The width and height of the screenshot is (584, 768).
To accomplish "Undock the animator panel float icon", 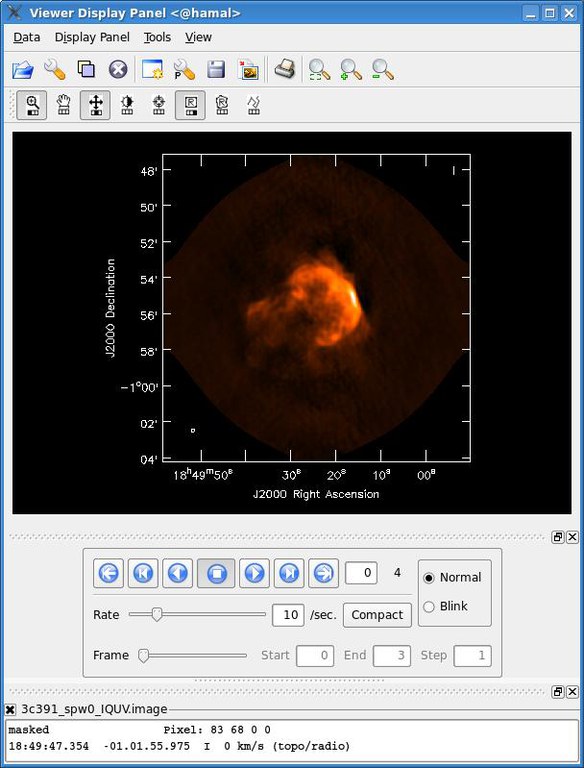I will pyautogui.click(x=558, y=537).
